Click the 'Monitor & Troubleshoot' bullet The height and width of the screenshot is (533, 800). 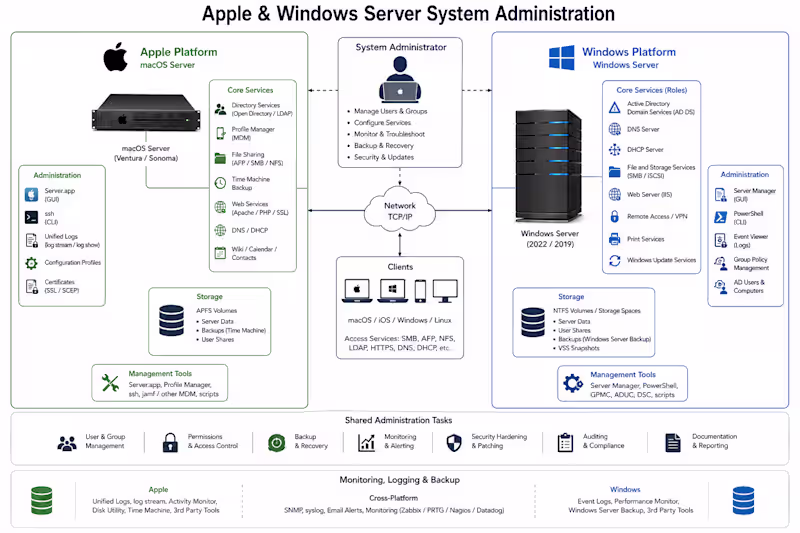(389, 134)
